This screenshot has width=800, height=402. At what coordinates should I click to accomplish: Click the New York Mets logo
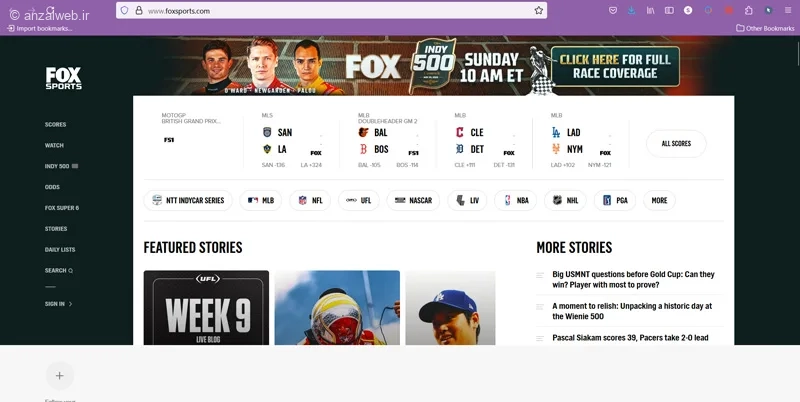pos(556,149)
